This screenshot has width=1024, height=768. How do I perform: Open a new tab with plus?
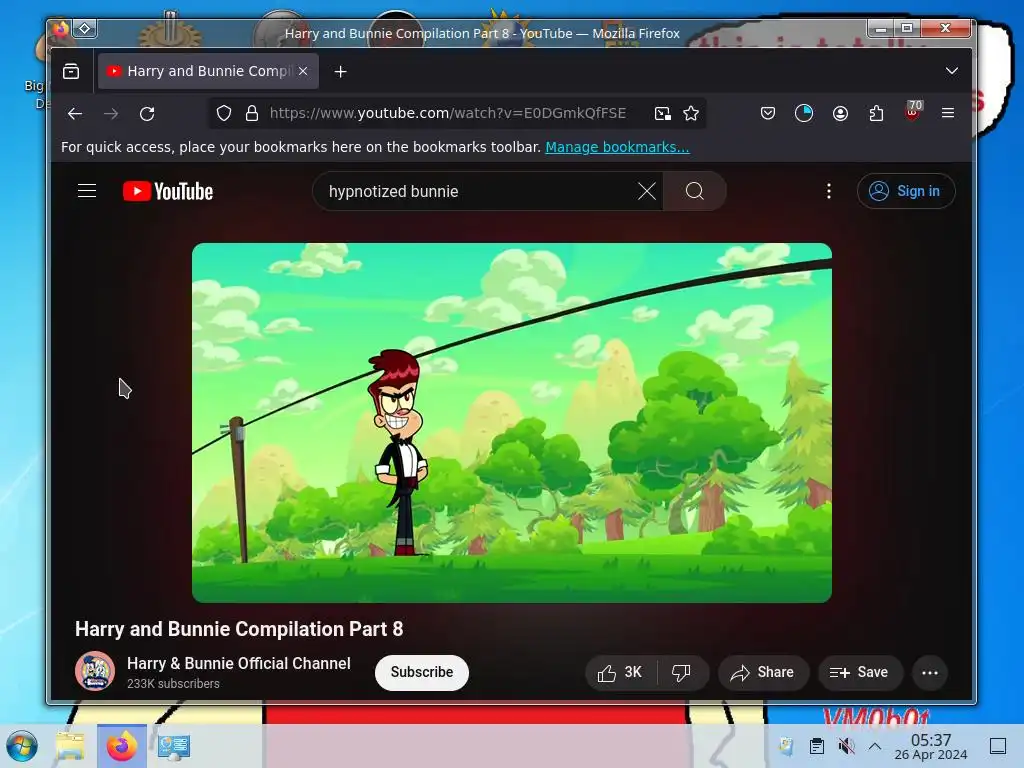coord(340,72)
